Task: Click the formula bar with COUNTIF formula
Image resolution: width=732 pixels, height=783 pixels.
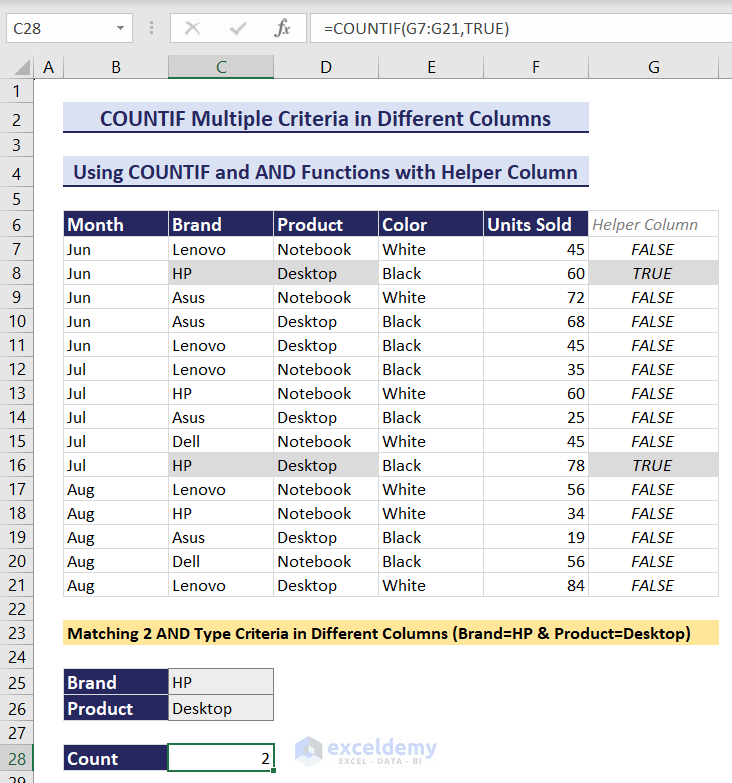Action: coord(521,28)
